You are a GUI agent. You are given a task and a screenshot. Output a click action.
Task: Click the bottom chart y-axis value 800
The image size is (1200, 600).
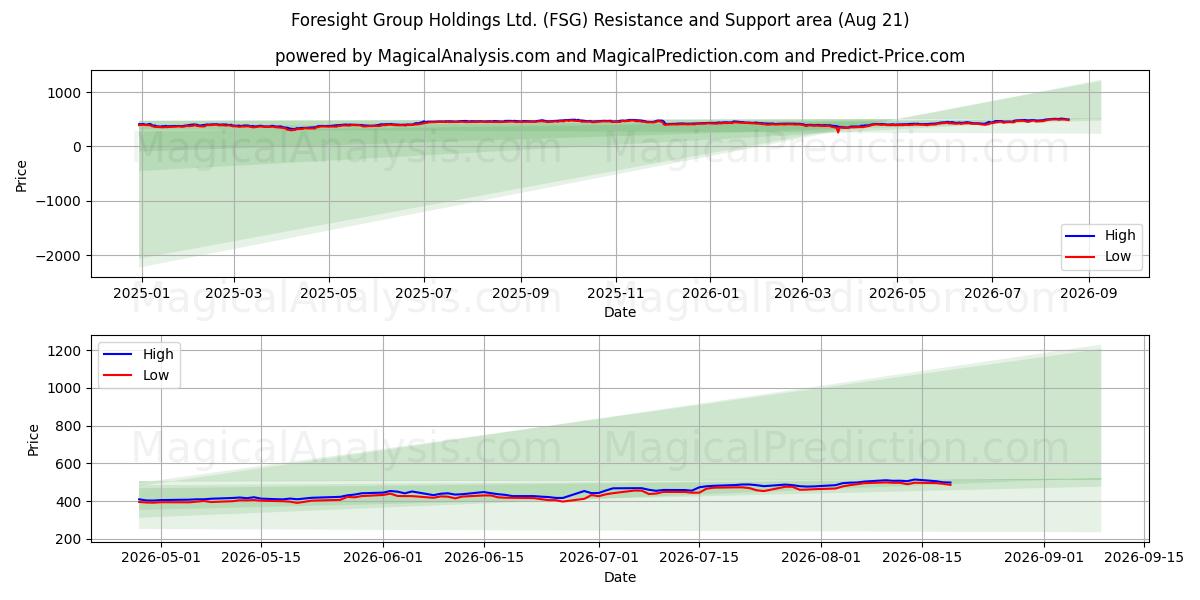tap(71, 426)
